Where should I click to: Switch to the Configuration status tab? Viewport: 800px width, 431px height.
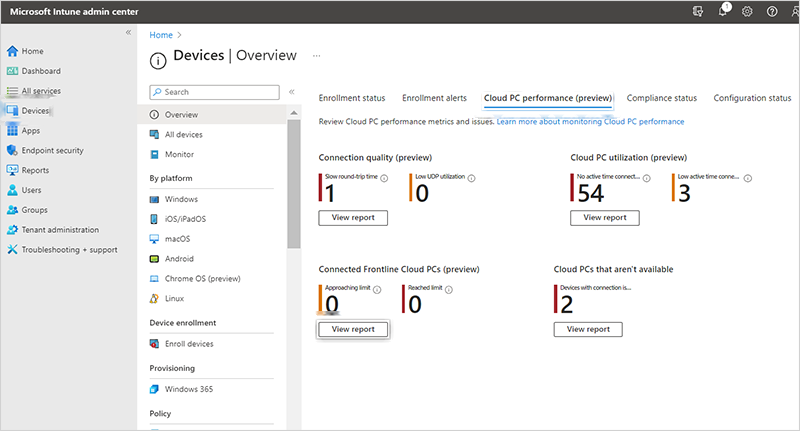[x=752, y=98]
